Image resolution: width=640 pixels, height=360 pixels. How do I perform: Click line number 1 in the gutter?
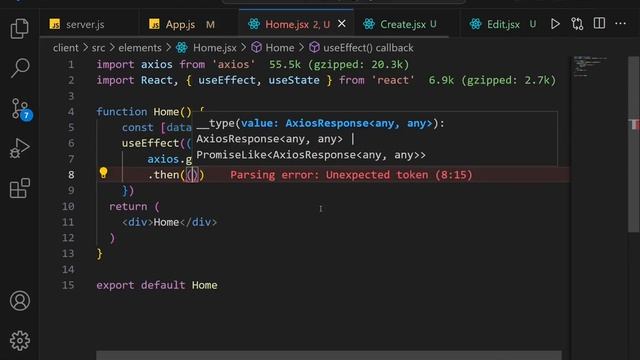coord(71,64)
